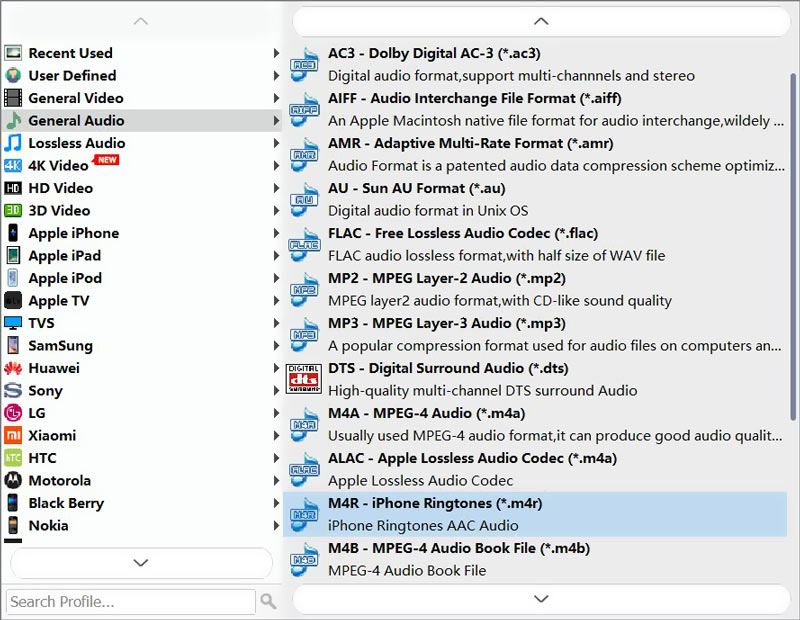
Task: Click the HD Video icon
Action: click(x=13, y=188)
